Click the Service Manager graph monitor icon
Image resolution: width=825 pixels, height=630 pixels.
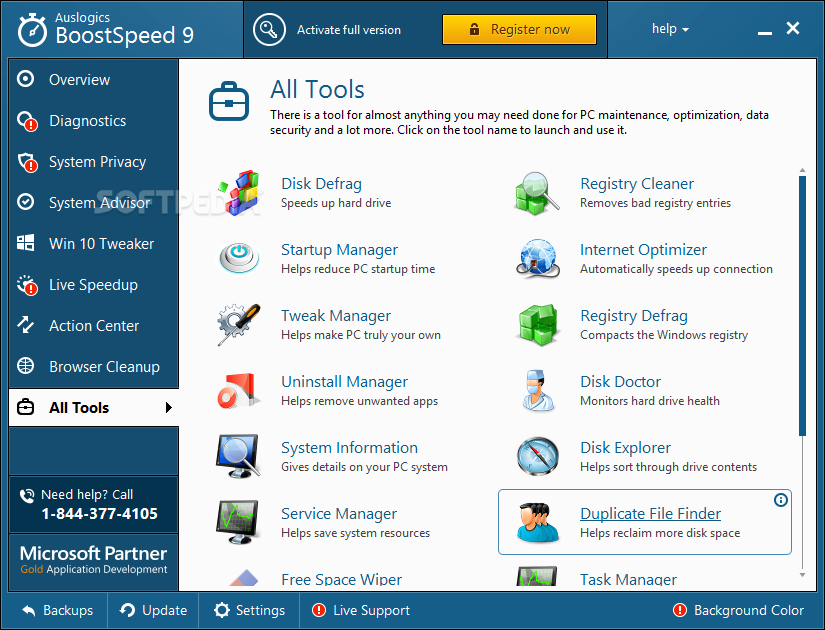(238, 522)
